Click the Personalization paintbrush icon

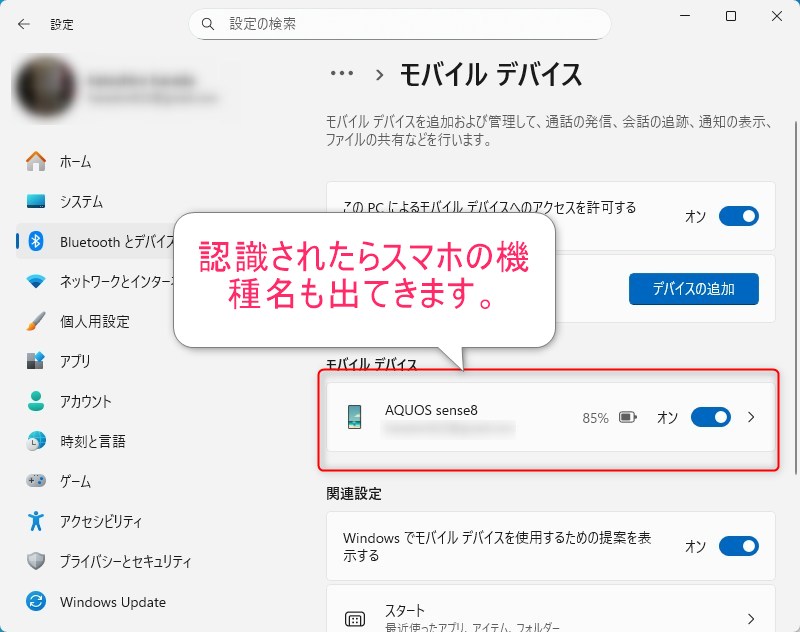pyautogui.click(x=37, y=321)
